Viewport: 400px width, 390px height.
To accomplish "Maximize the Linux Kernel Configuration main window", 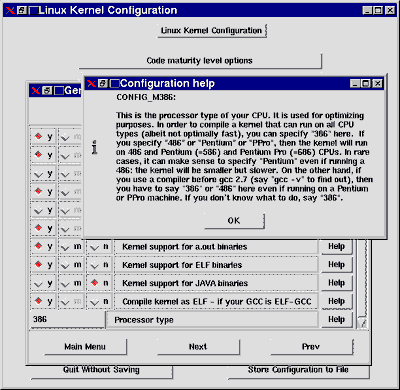I will (379, 10).
